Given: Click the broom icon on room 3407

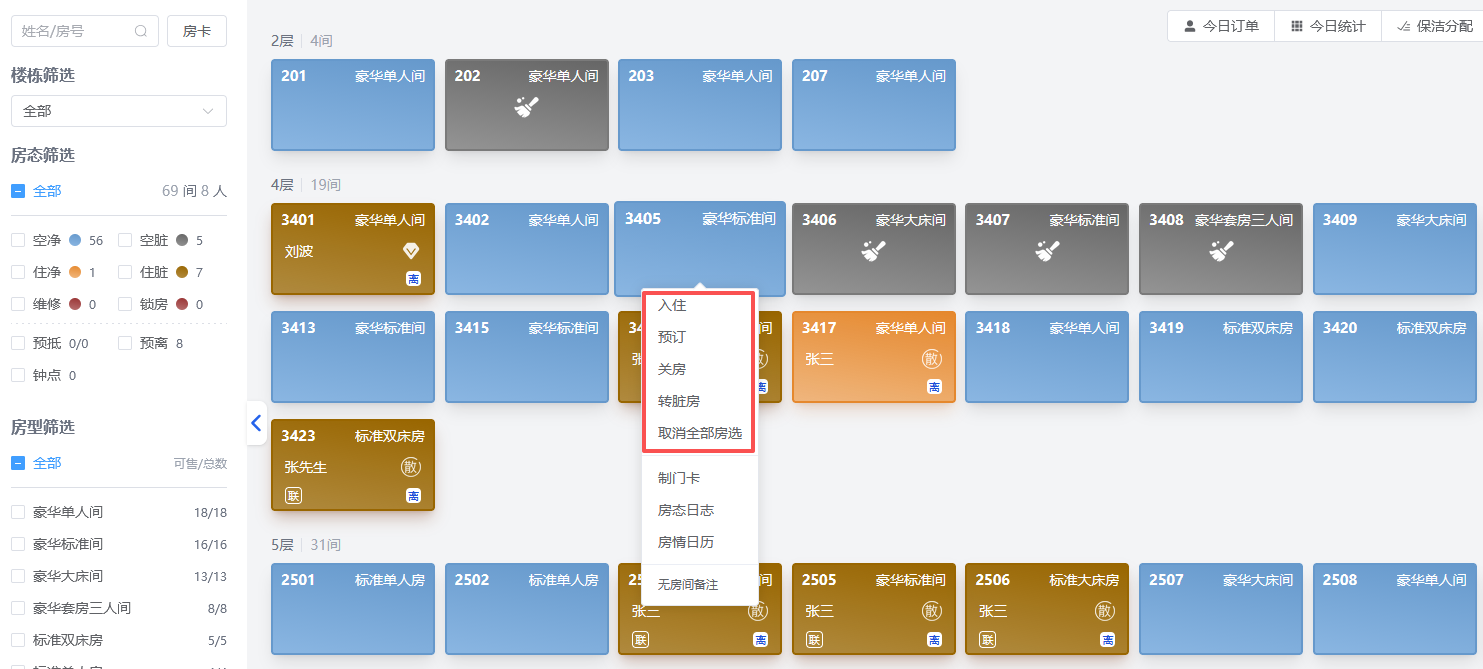Looking at the screenshot, I should click(x=1047, y=251).
